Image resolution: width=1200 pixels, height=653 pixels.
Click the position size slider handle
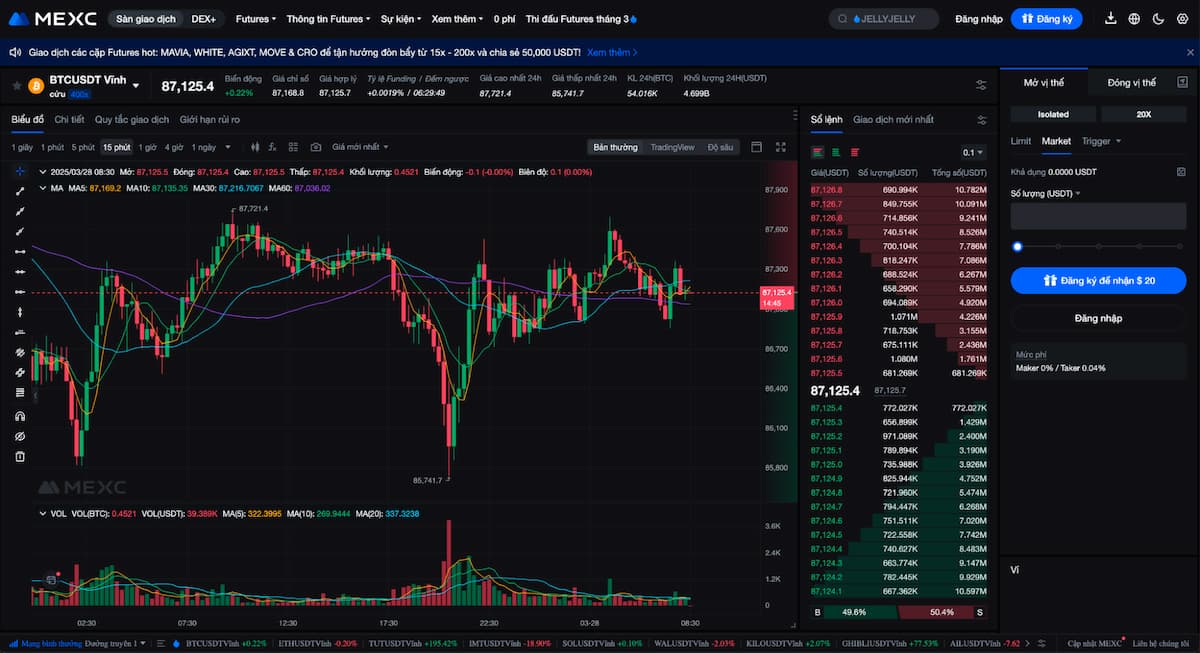1017,246
